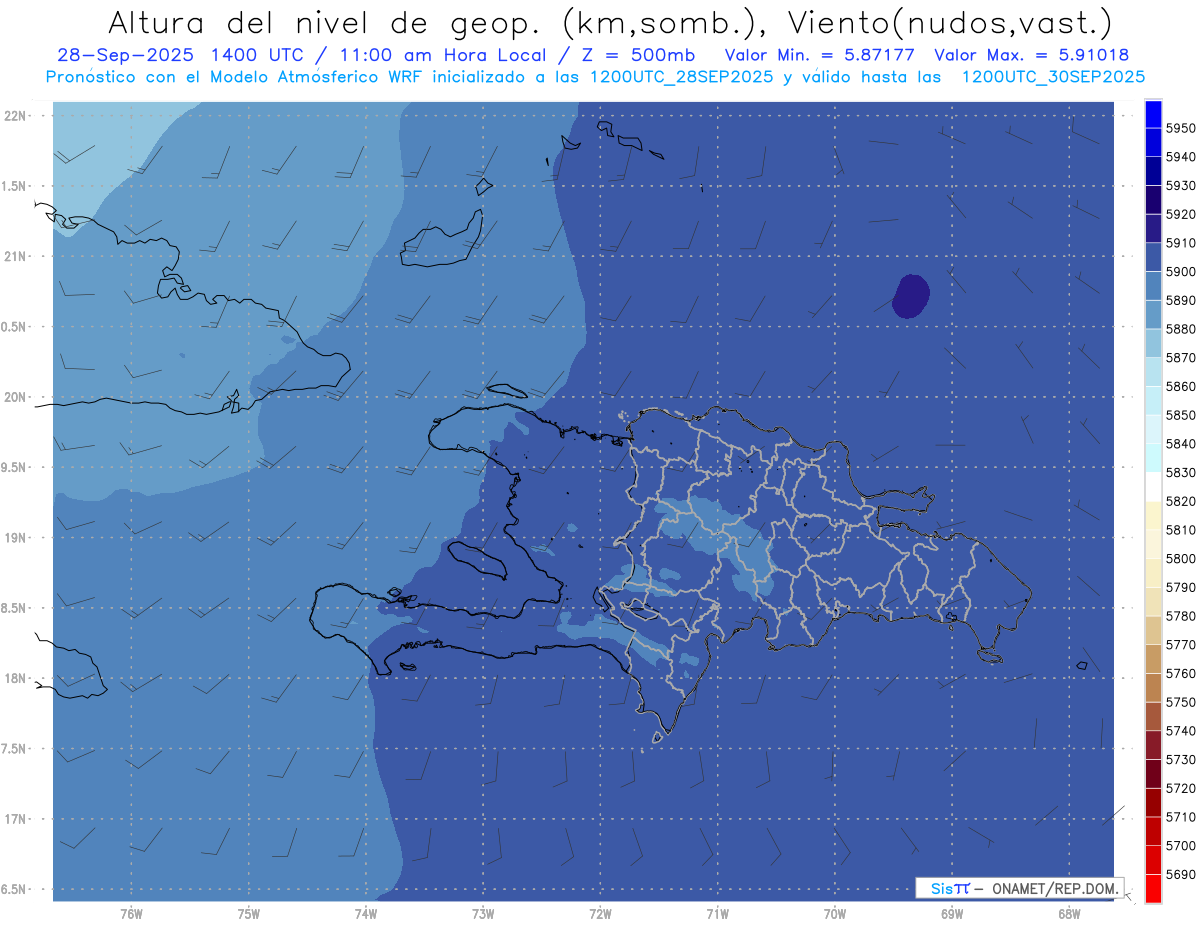Click the 75W longitude axis label
This screenshot has height=927, width=1200.
coord(249,913)
